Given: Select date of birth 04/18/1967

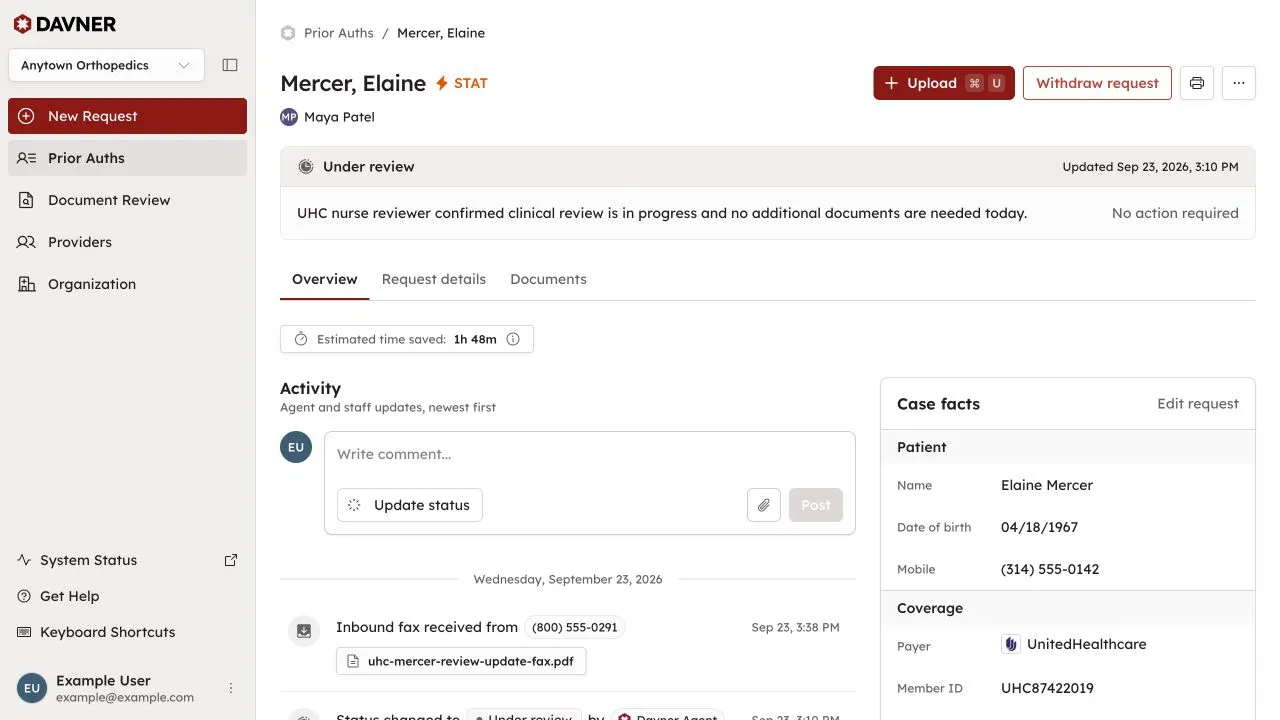Looking at the screenshot, I should pos(1039,527).
